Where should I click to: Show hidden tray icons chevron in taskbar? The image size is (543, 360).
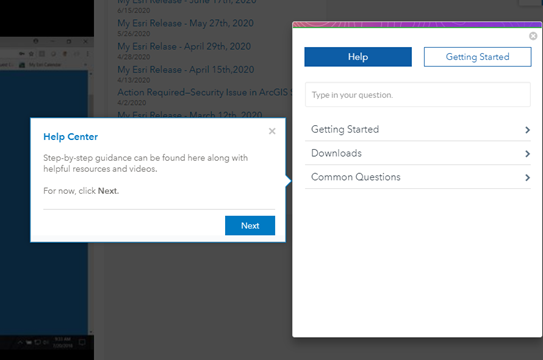[20, 342]
